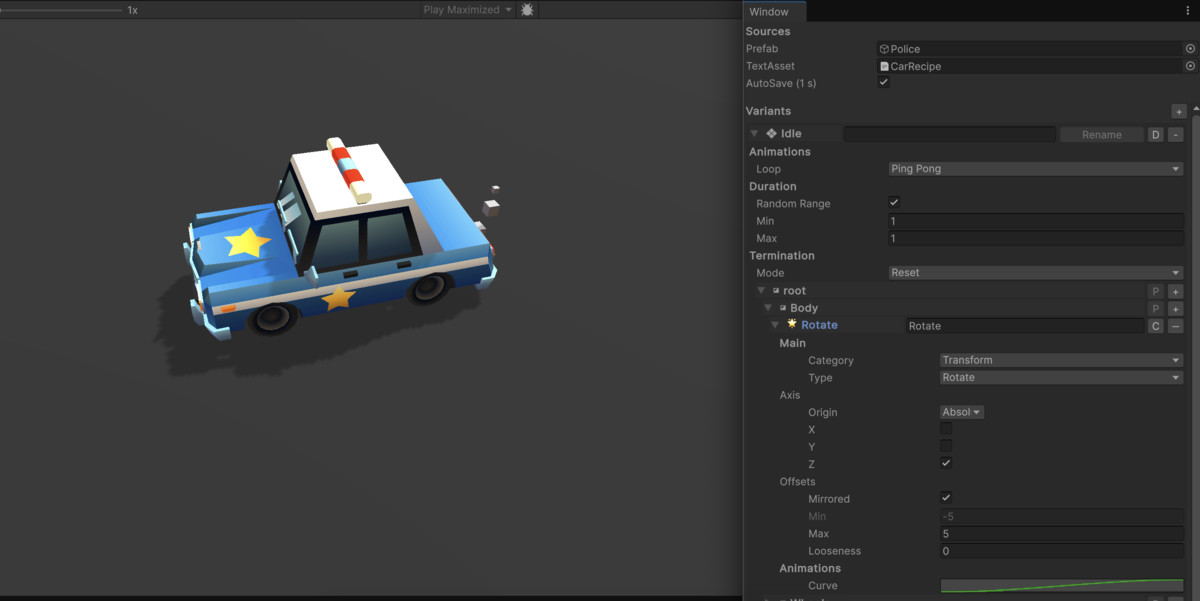Open the TextAsset object picker

click(1190, 66)
